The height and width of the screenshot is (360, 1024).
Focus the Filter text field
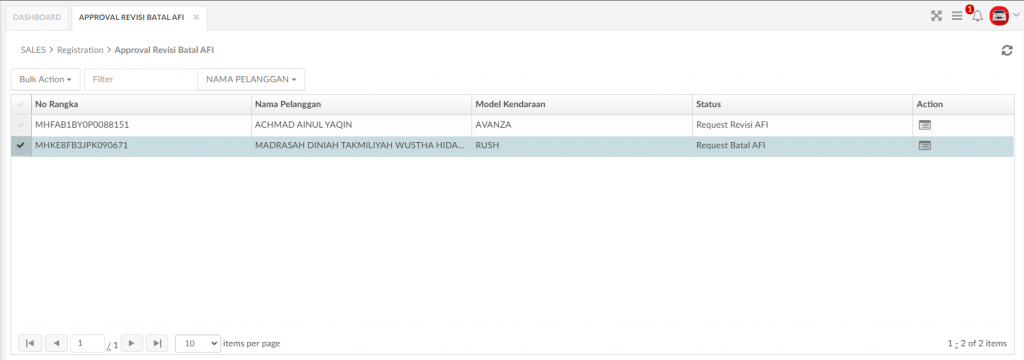141,79
